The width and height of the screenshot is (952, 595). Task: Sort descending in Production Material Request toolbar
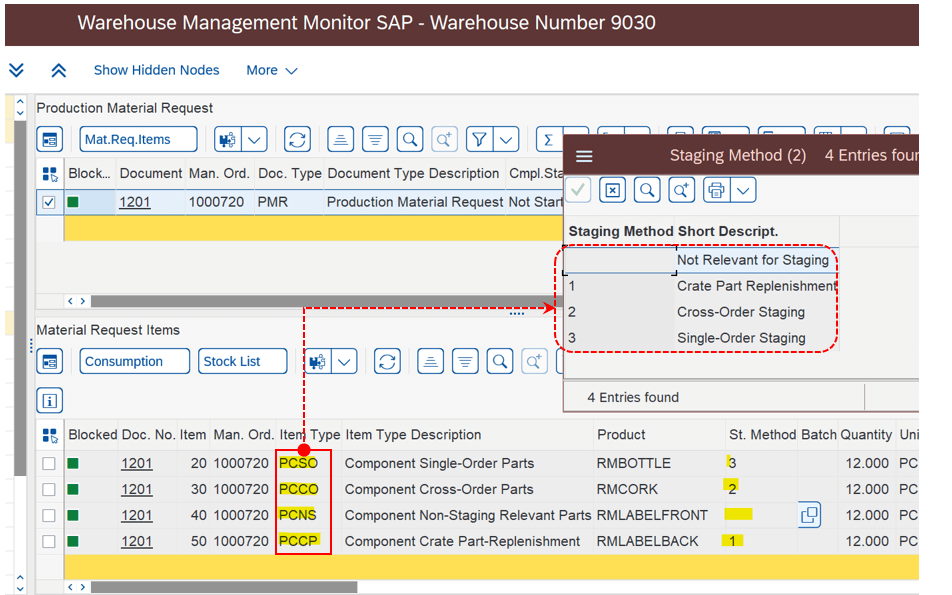(x=375, y=140)
